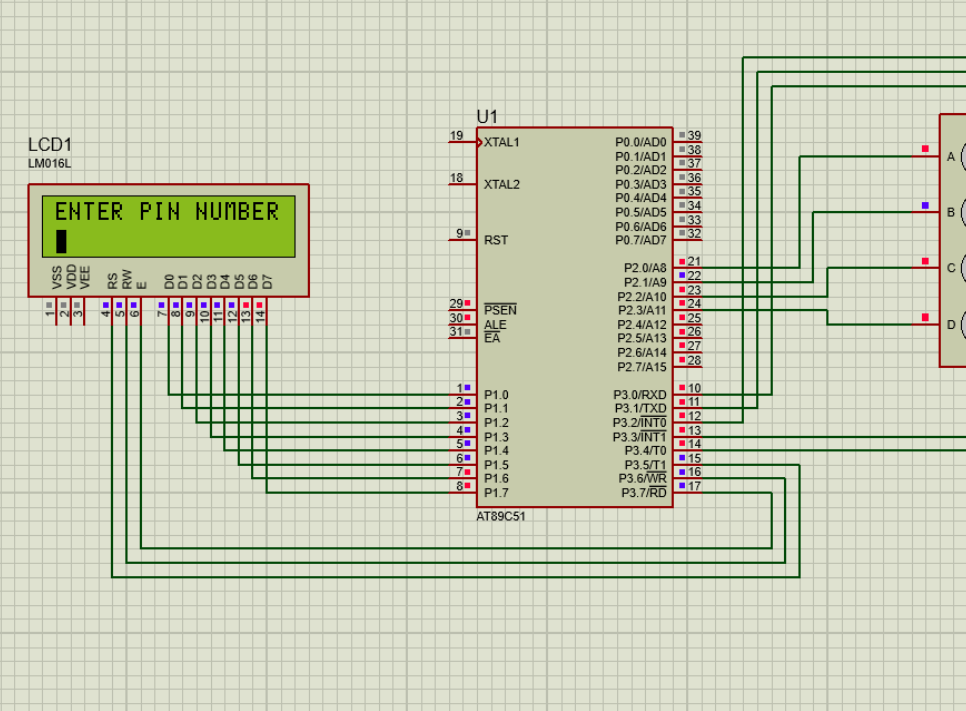This screenshot has width=966, height=711.
Task: Click the LCD1 label text
Action: [48, 144]
